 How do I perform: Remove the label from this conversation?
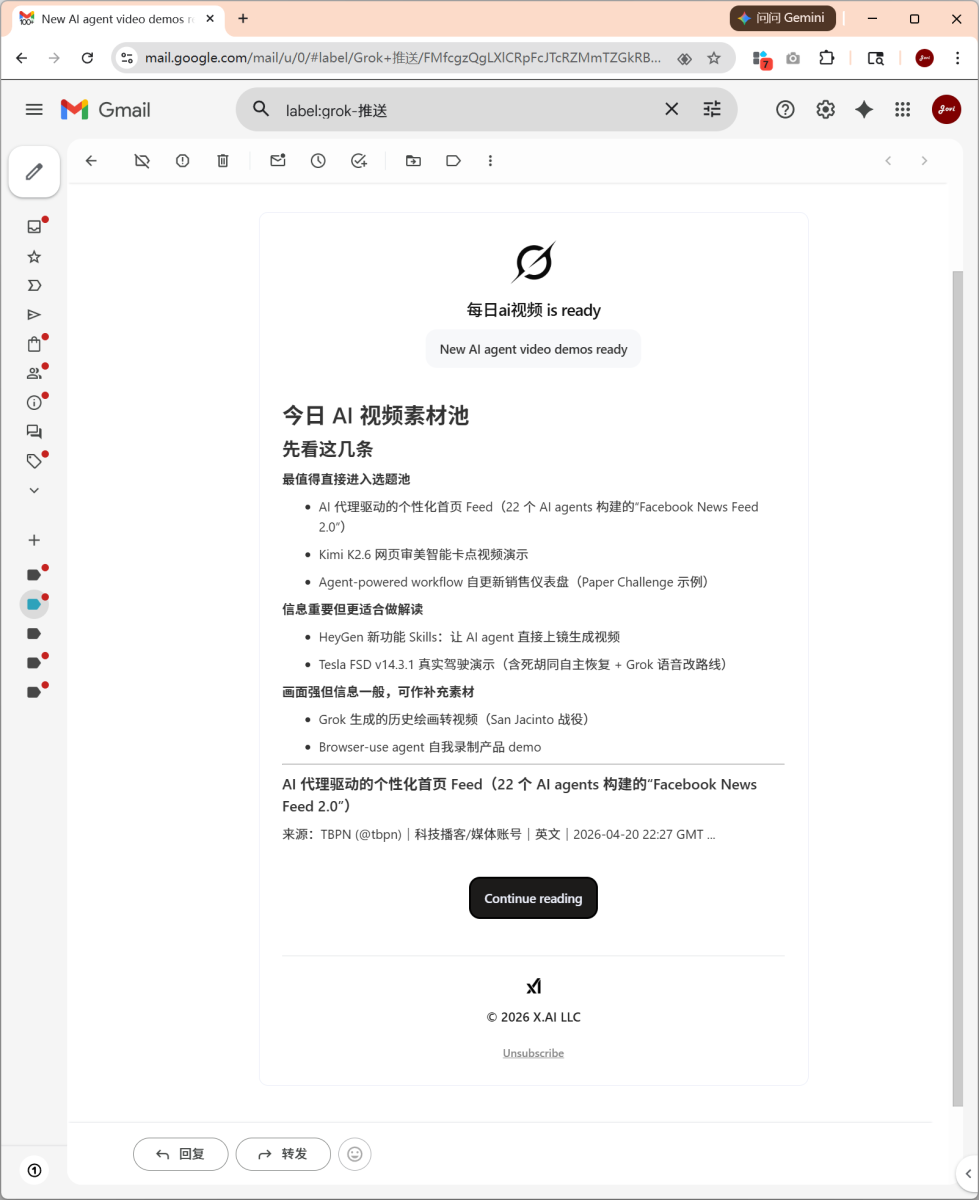click(142, 161)
